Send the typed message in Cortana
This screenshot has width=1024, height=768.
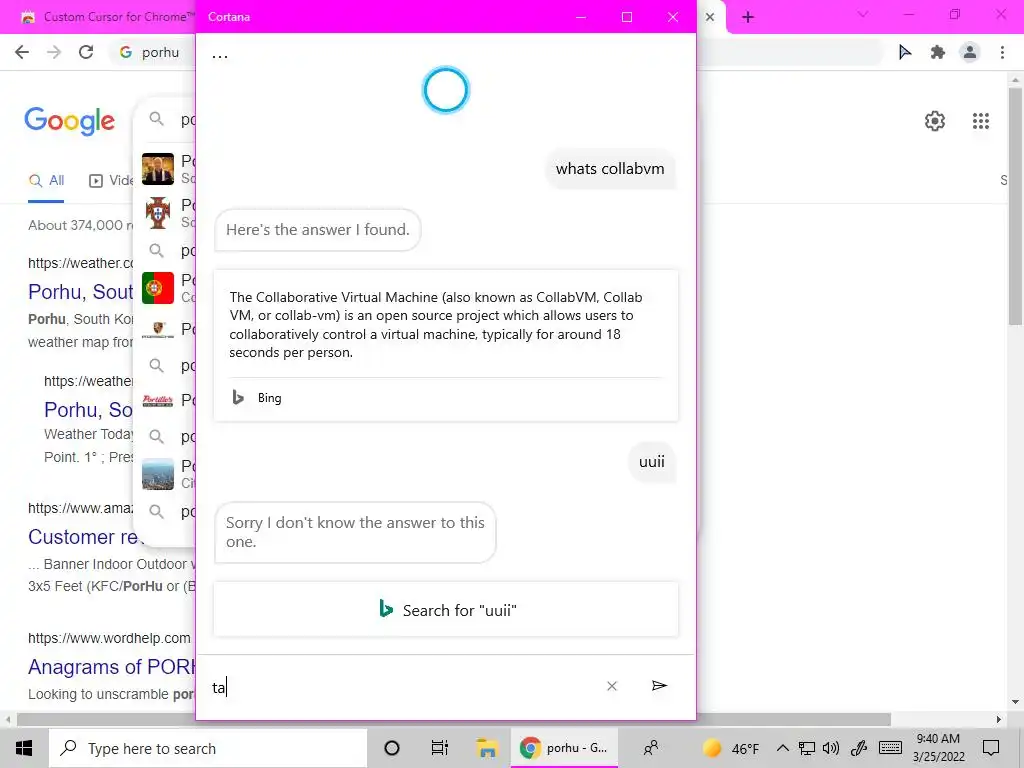[659, 686]
